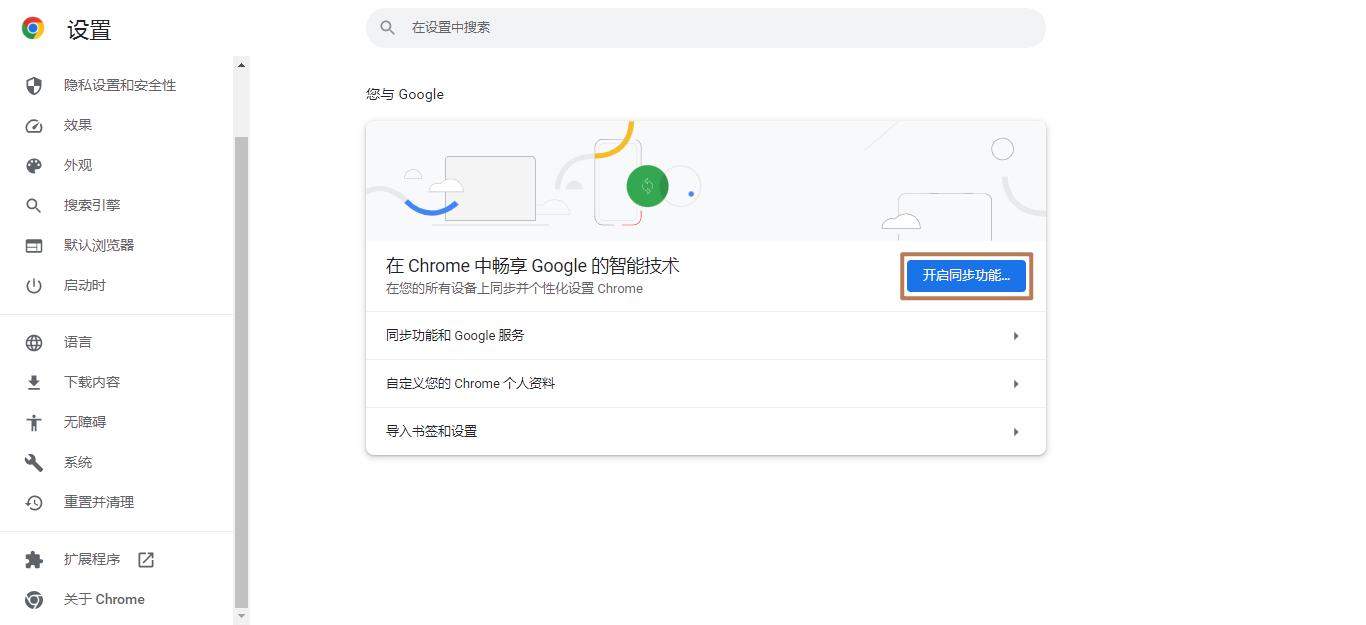Click the restore icon for 重置并清理
This screenshot has width=1366, height=625.
point(34,502)
